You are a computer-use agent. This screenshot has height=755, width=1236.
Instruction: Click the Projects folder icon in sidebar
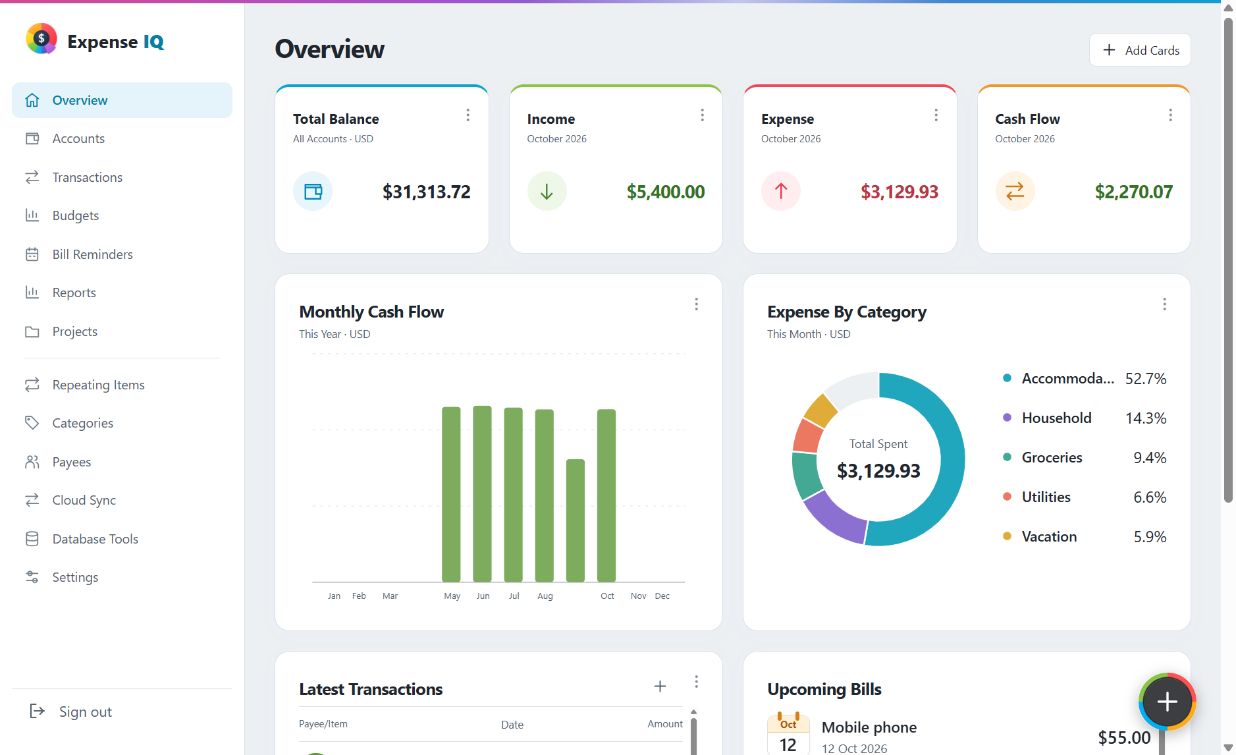32,331
